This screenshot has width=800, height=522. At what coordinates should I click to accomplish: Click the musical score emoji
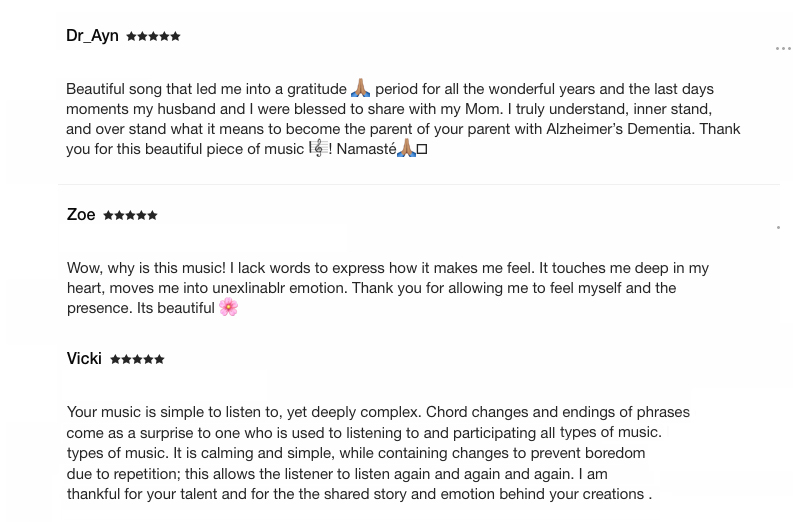319,149
